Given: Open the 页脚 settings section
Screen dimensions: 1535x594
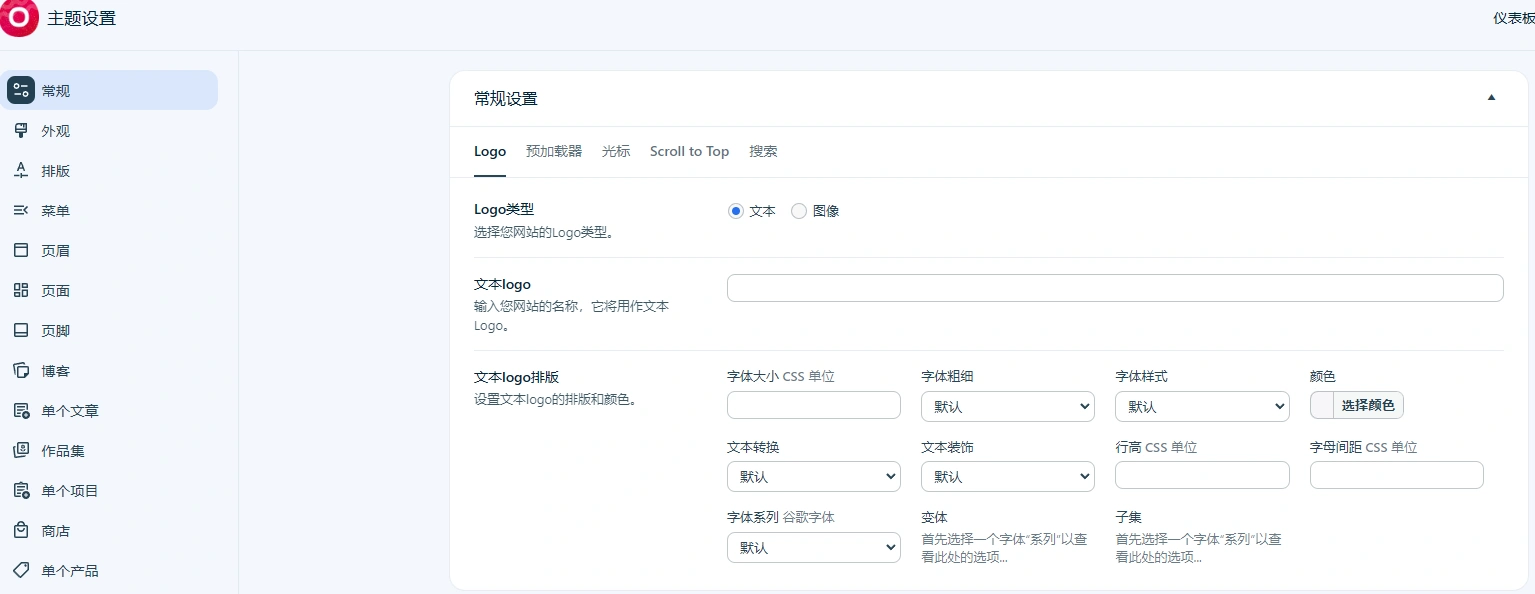Looking at the screenshot, I should pos(55,331).
